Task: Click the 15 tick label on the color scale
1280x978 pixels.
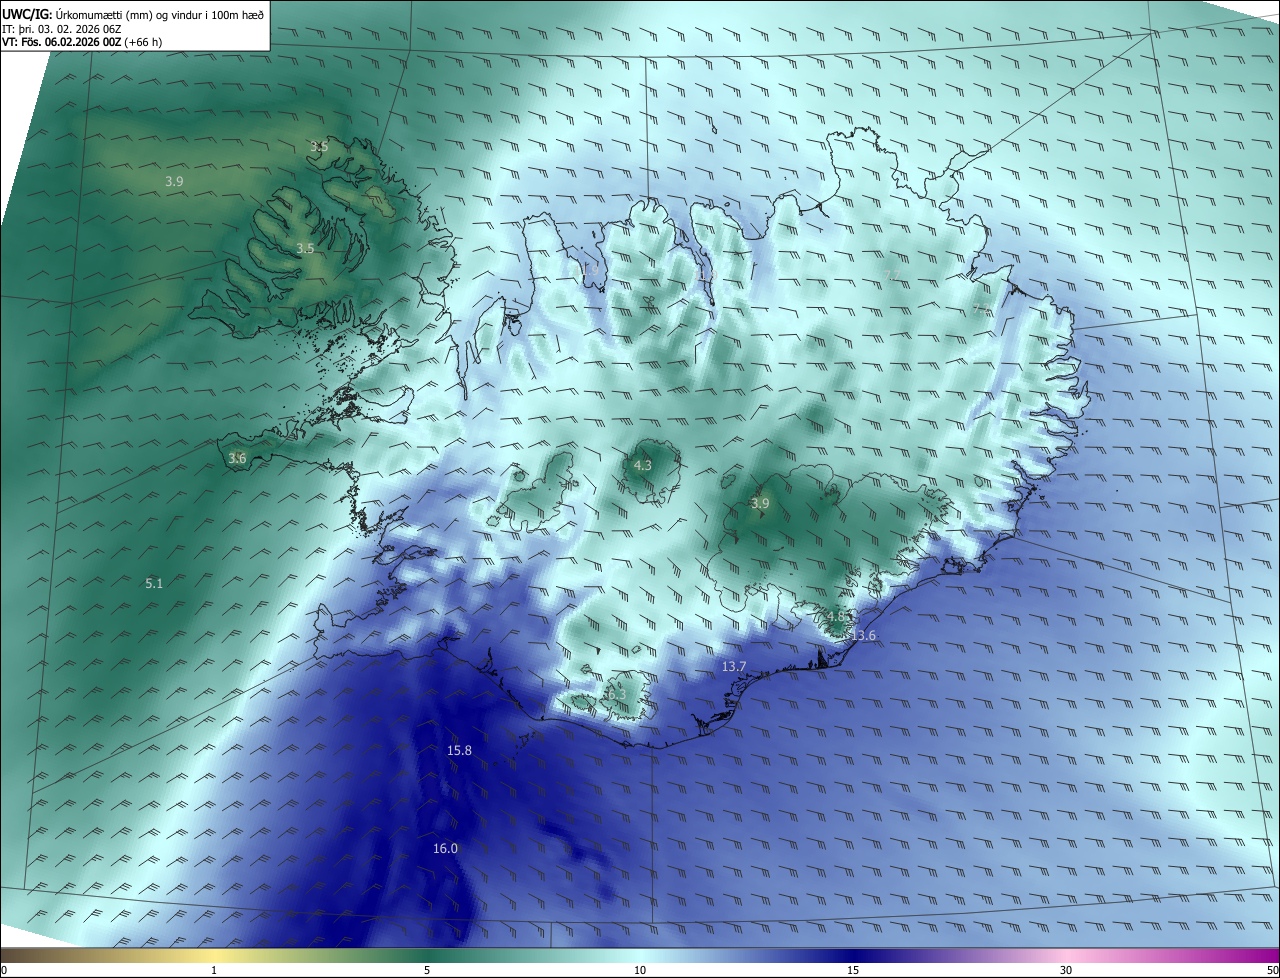Action: click(853, 970)
